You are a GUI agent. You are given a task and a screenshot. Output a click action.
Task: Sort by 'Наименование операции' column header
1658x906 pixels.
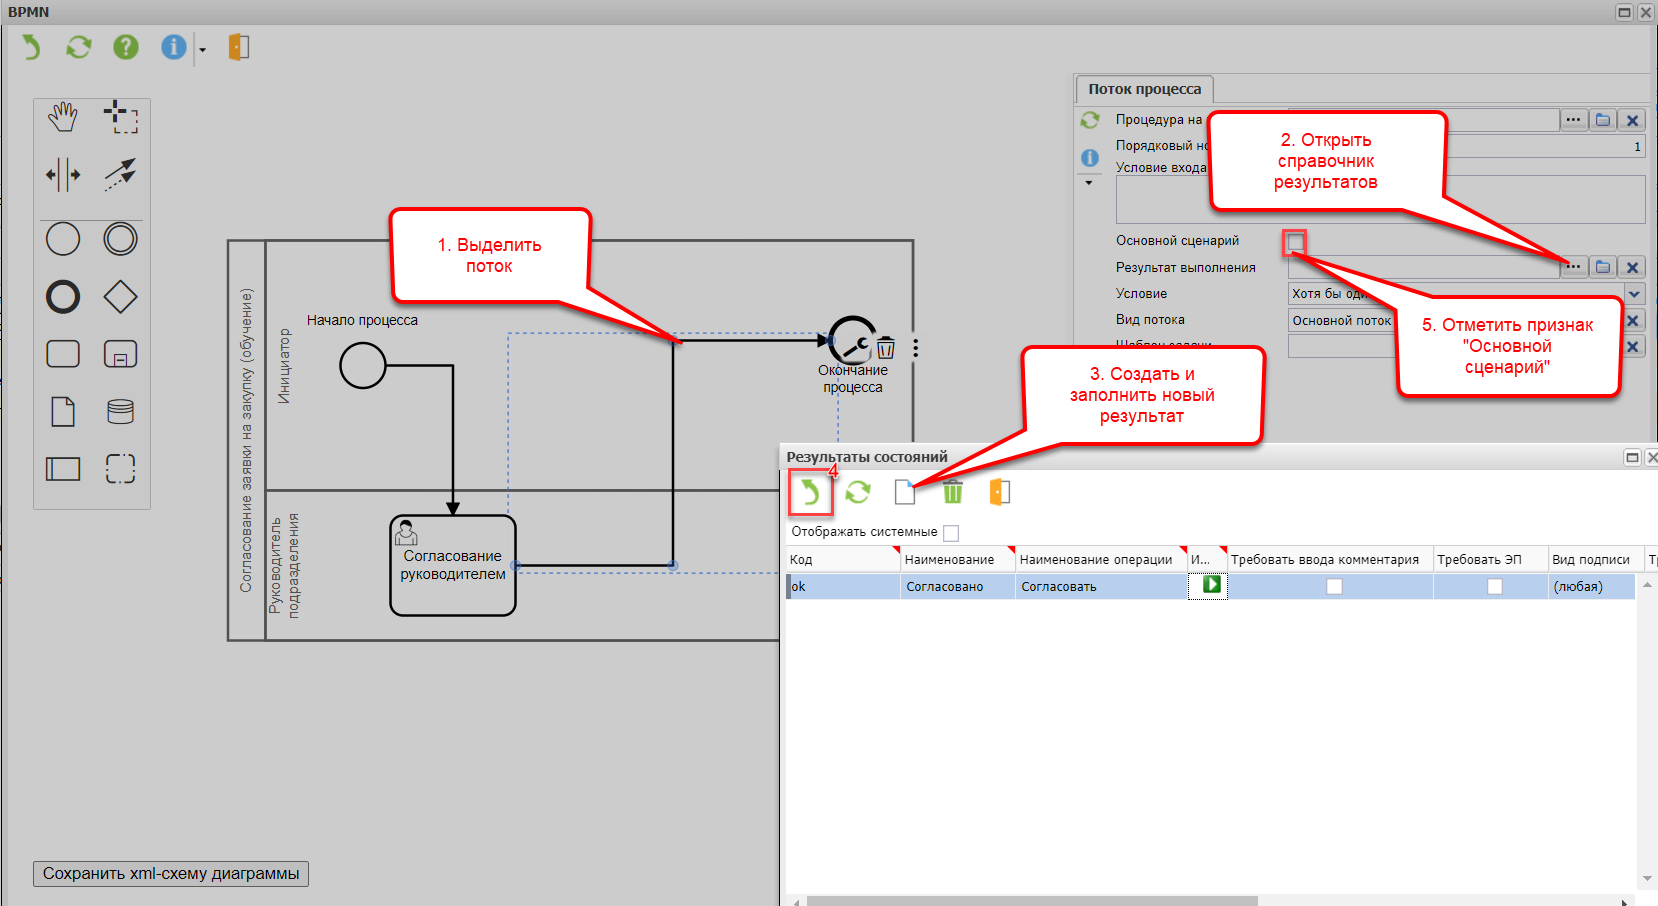click(x=1095, y=560)
